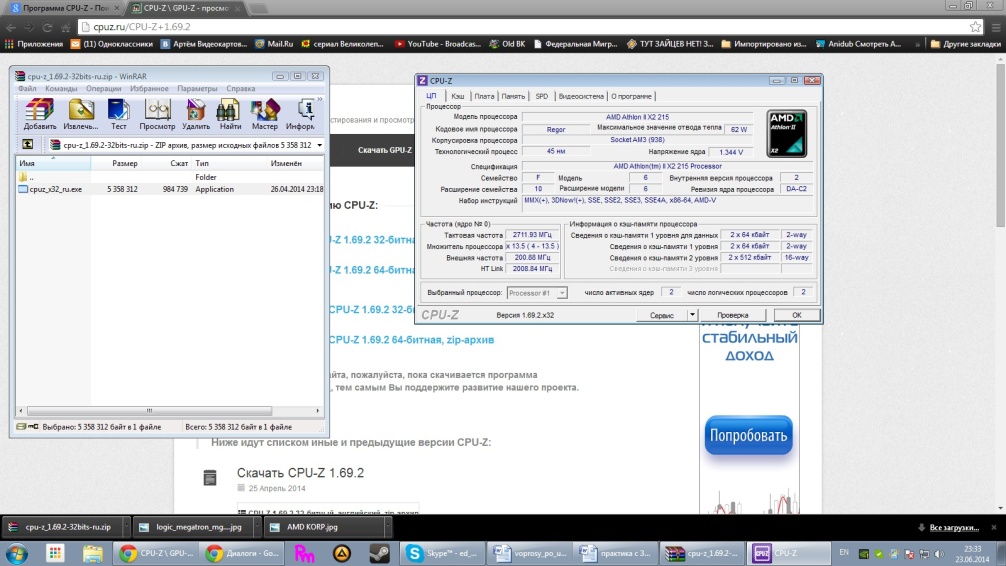Open the Параметры menu in WinRAR
1006x566 pixels.
click(197, 89)
